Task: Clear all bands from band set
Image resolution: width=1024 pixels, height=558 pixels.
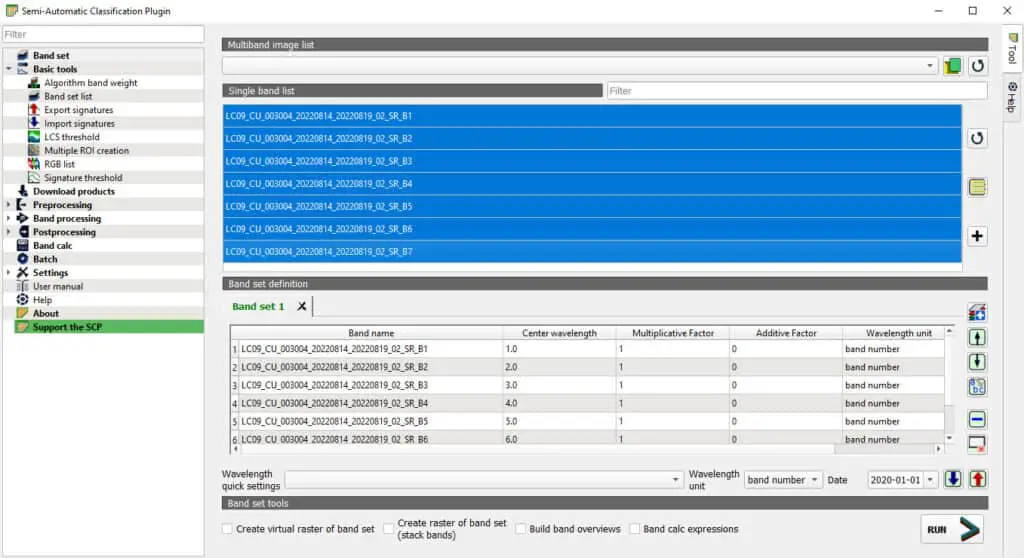Action: 977,444
